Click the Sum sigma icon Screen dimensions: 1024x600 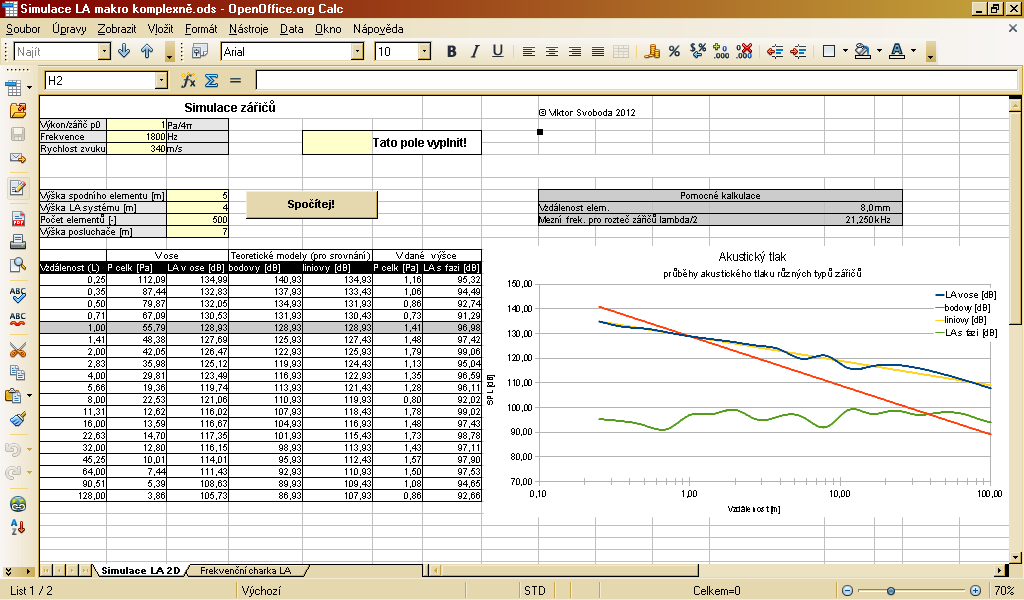(x=211, y=81)
